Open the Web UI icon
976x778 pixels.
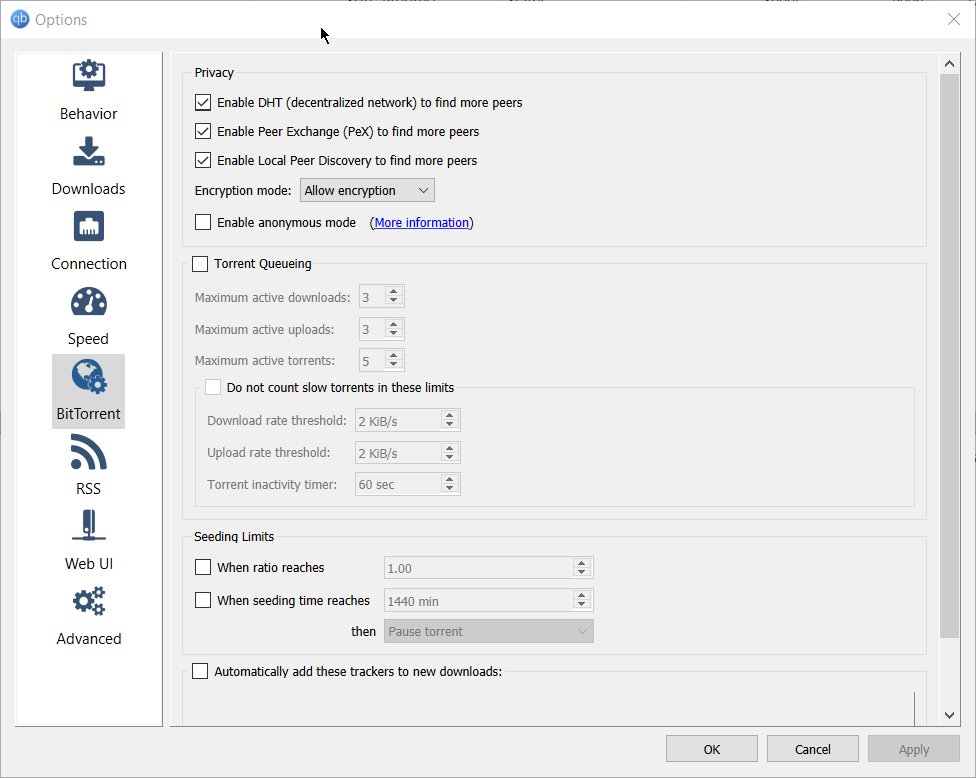pyautogui.click(x=88, y=526)
